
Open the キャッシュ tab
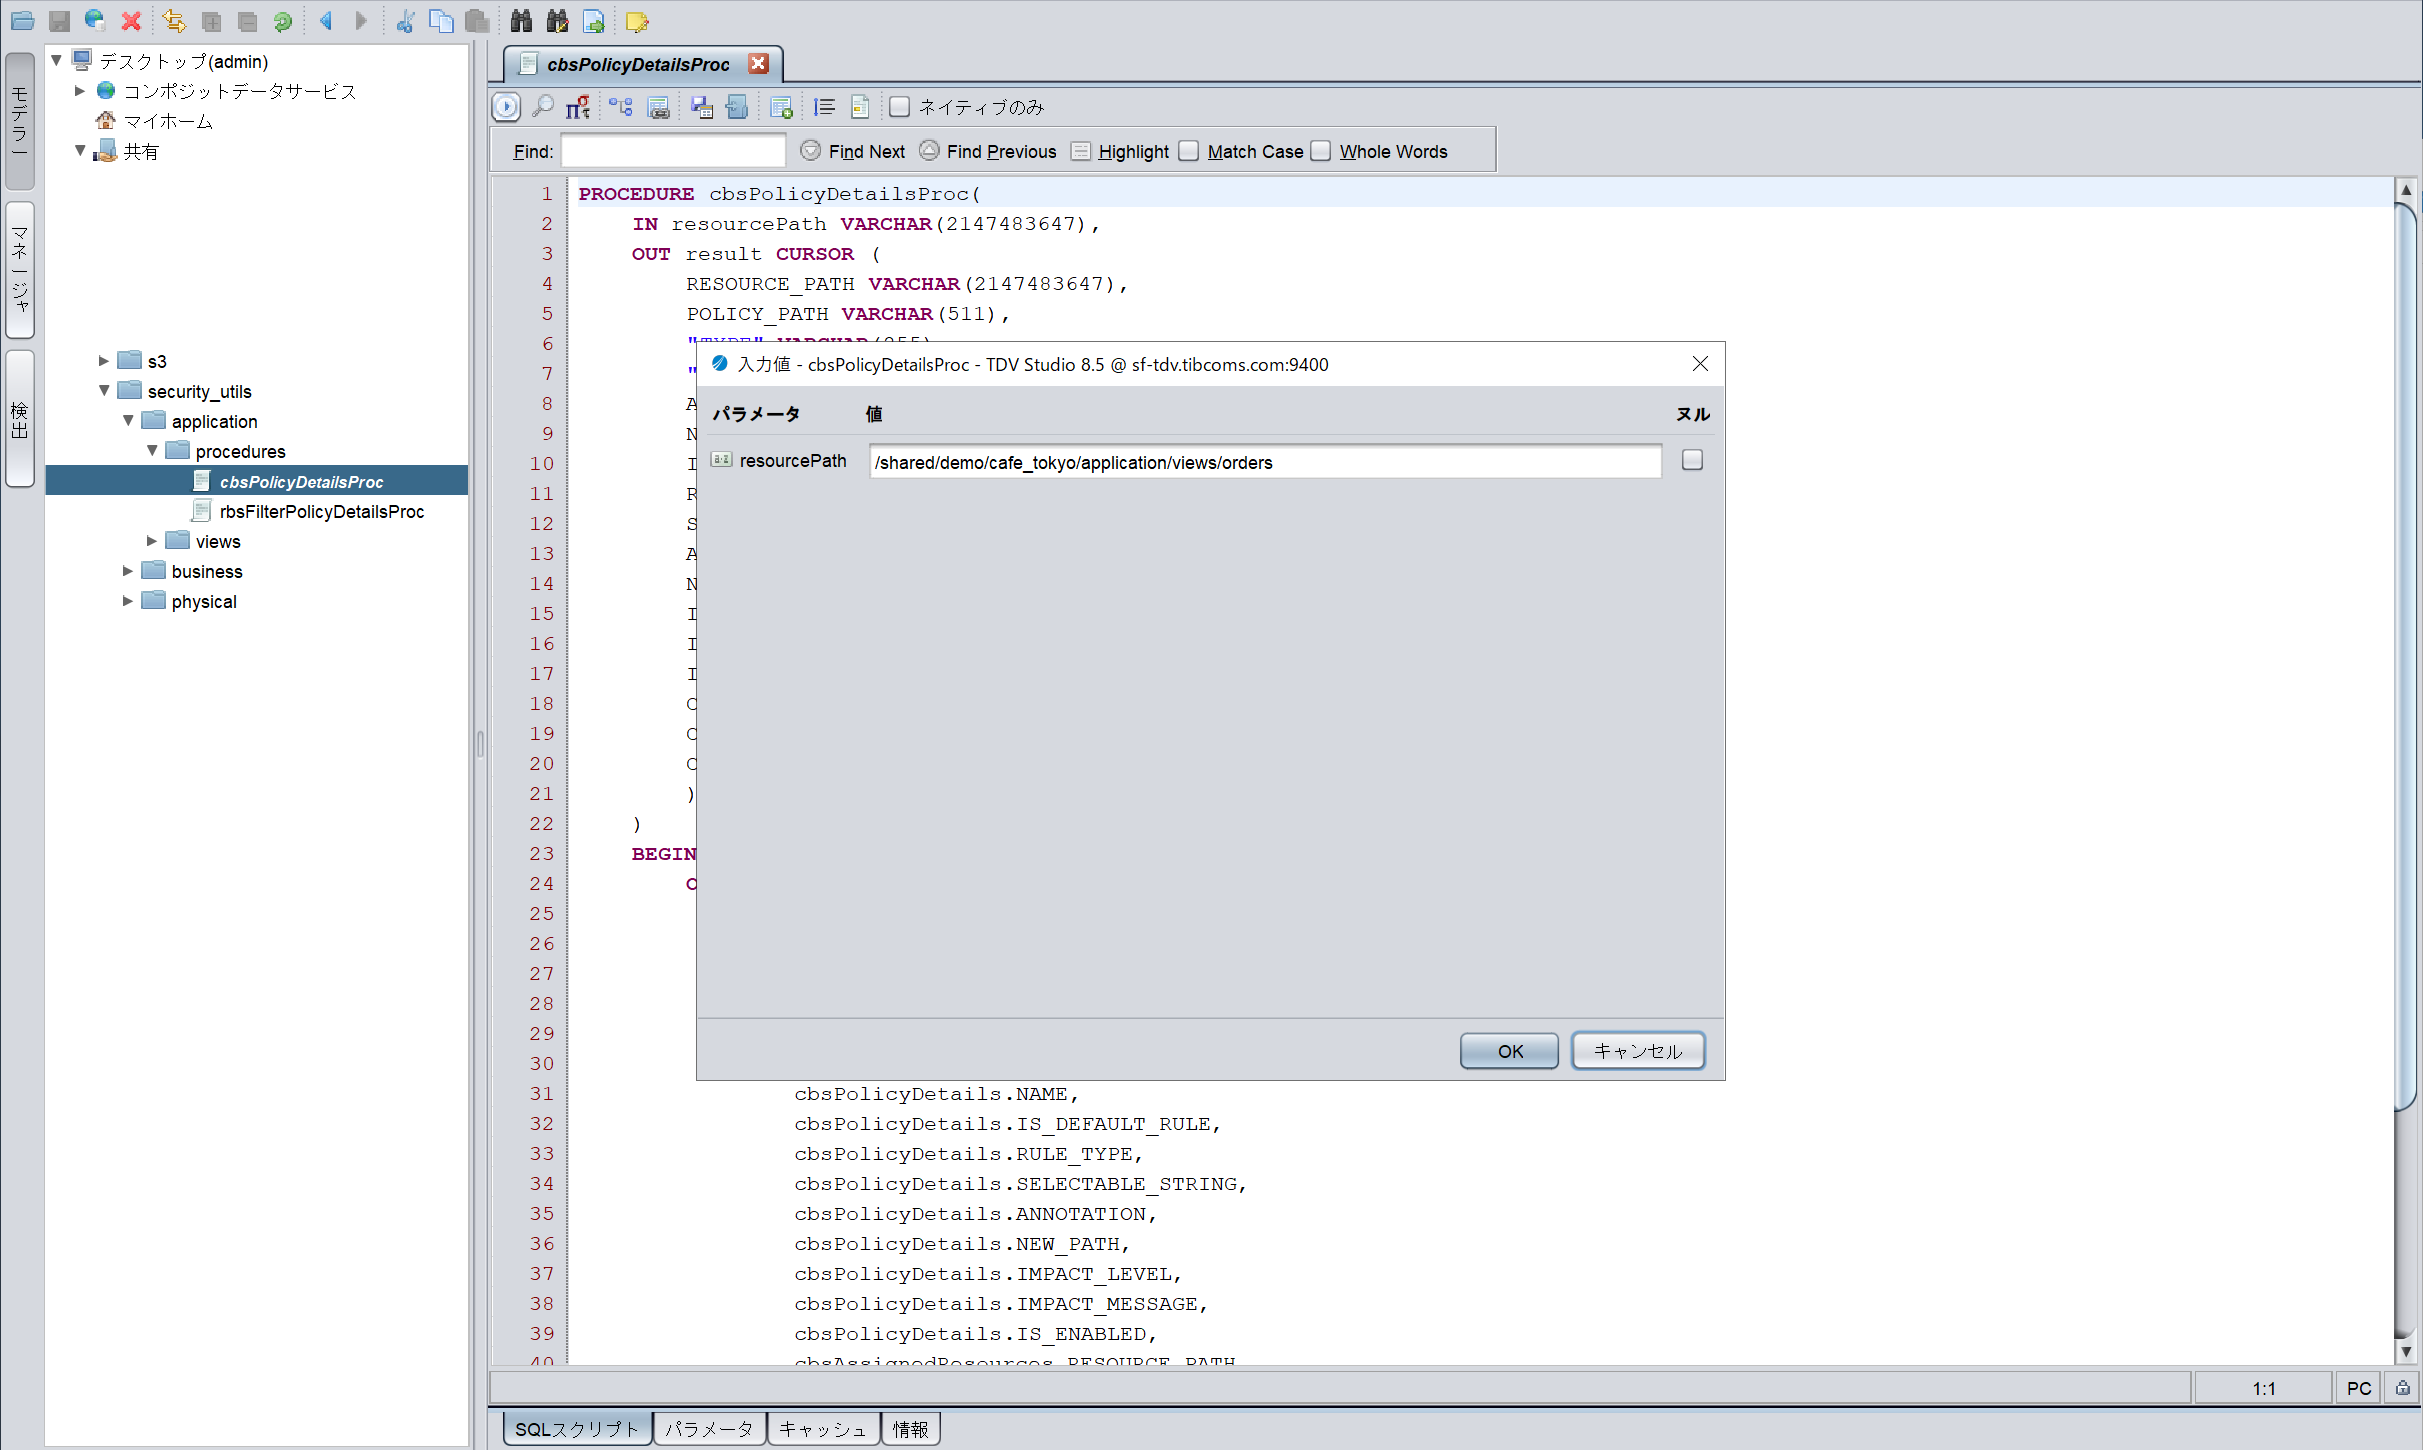pyautogui.click(x=823, y=1429)
